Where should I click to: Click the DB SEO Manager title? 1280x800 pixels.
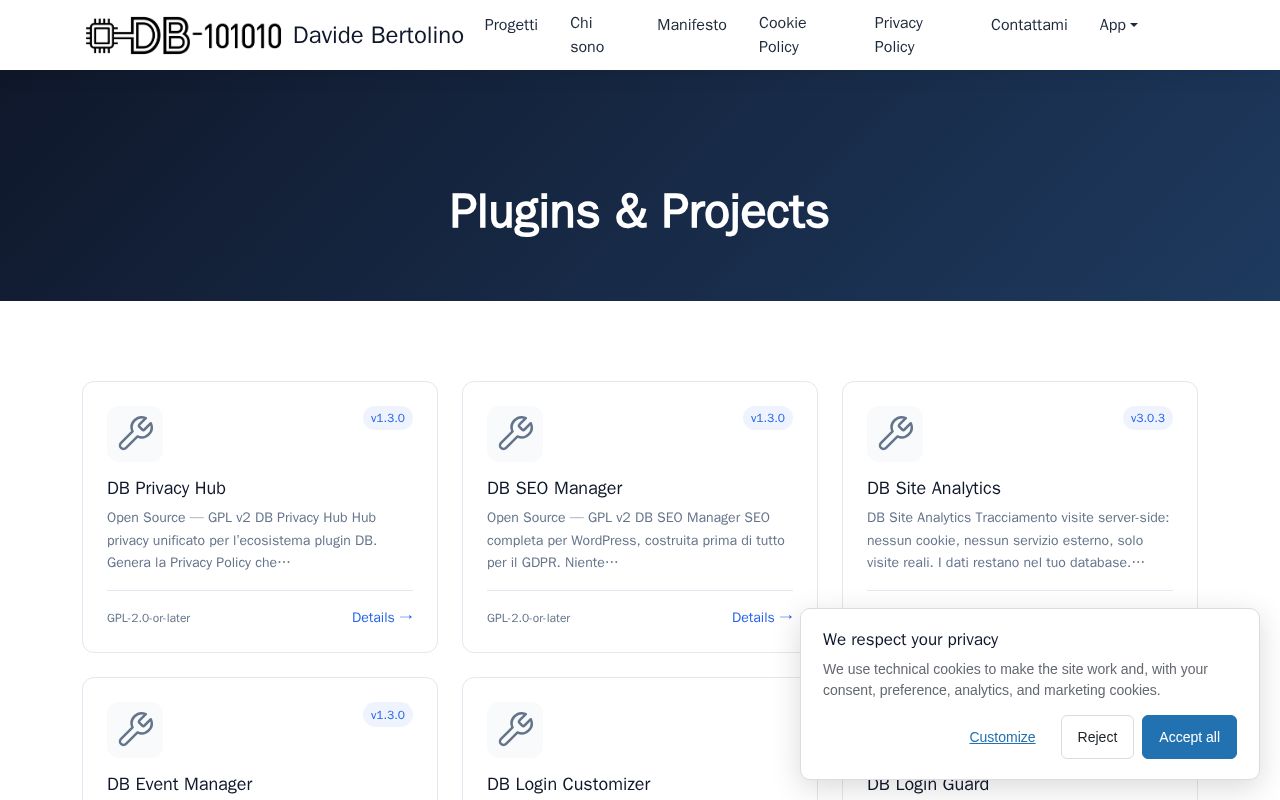tap(554, 488)
